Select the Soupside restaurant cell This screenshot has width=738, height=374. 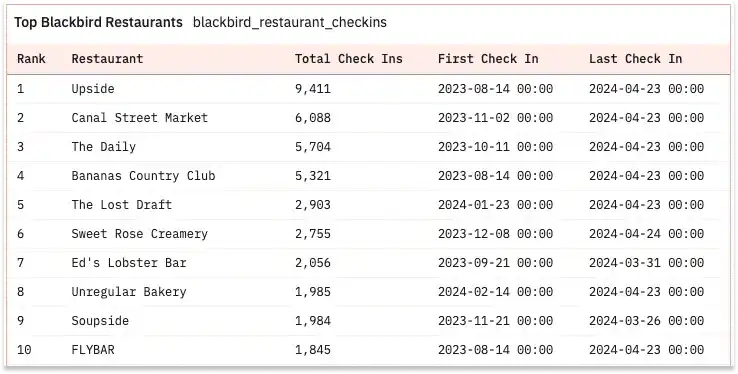(x=100, y=321)
